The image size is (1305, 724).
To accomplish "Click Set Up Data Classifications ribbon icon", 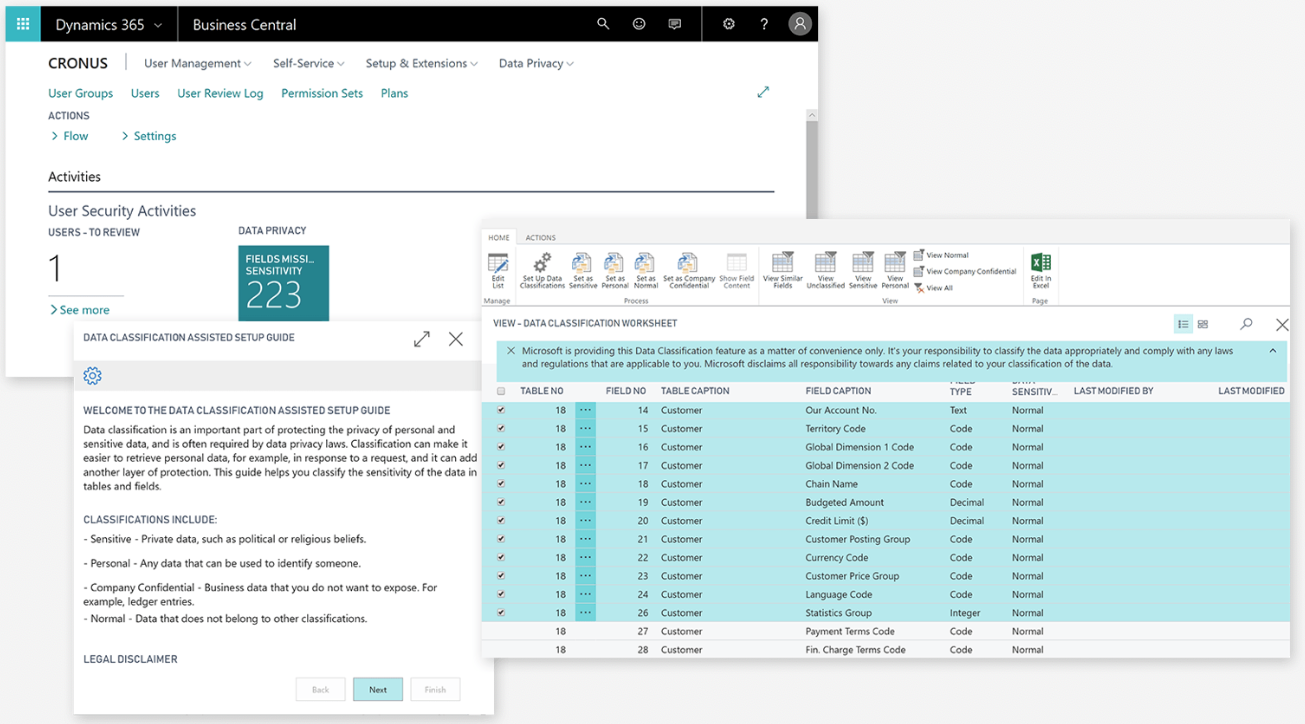I will click(x=542, y=270).
